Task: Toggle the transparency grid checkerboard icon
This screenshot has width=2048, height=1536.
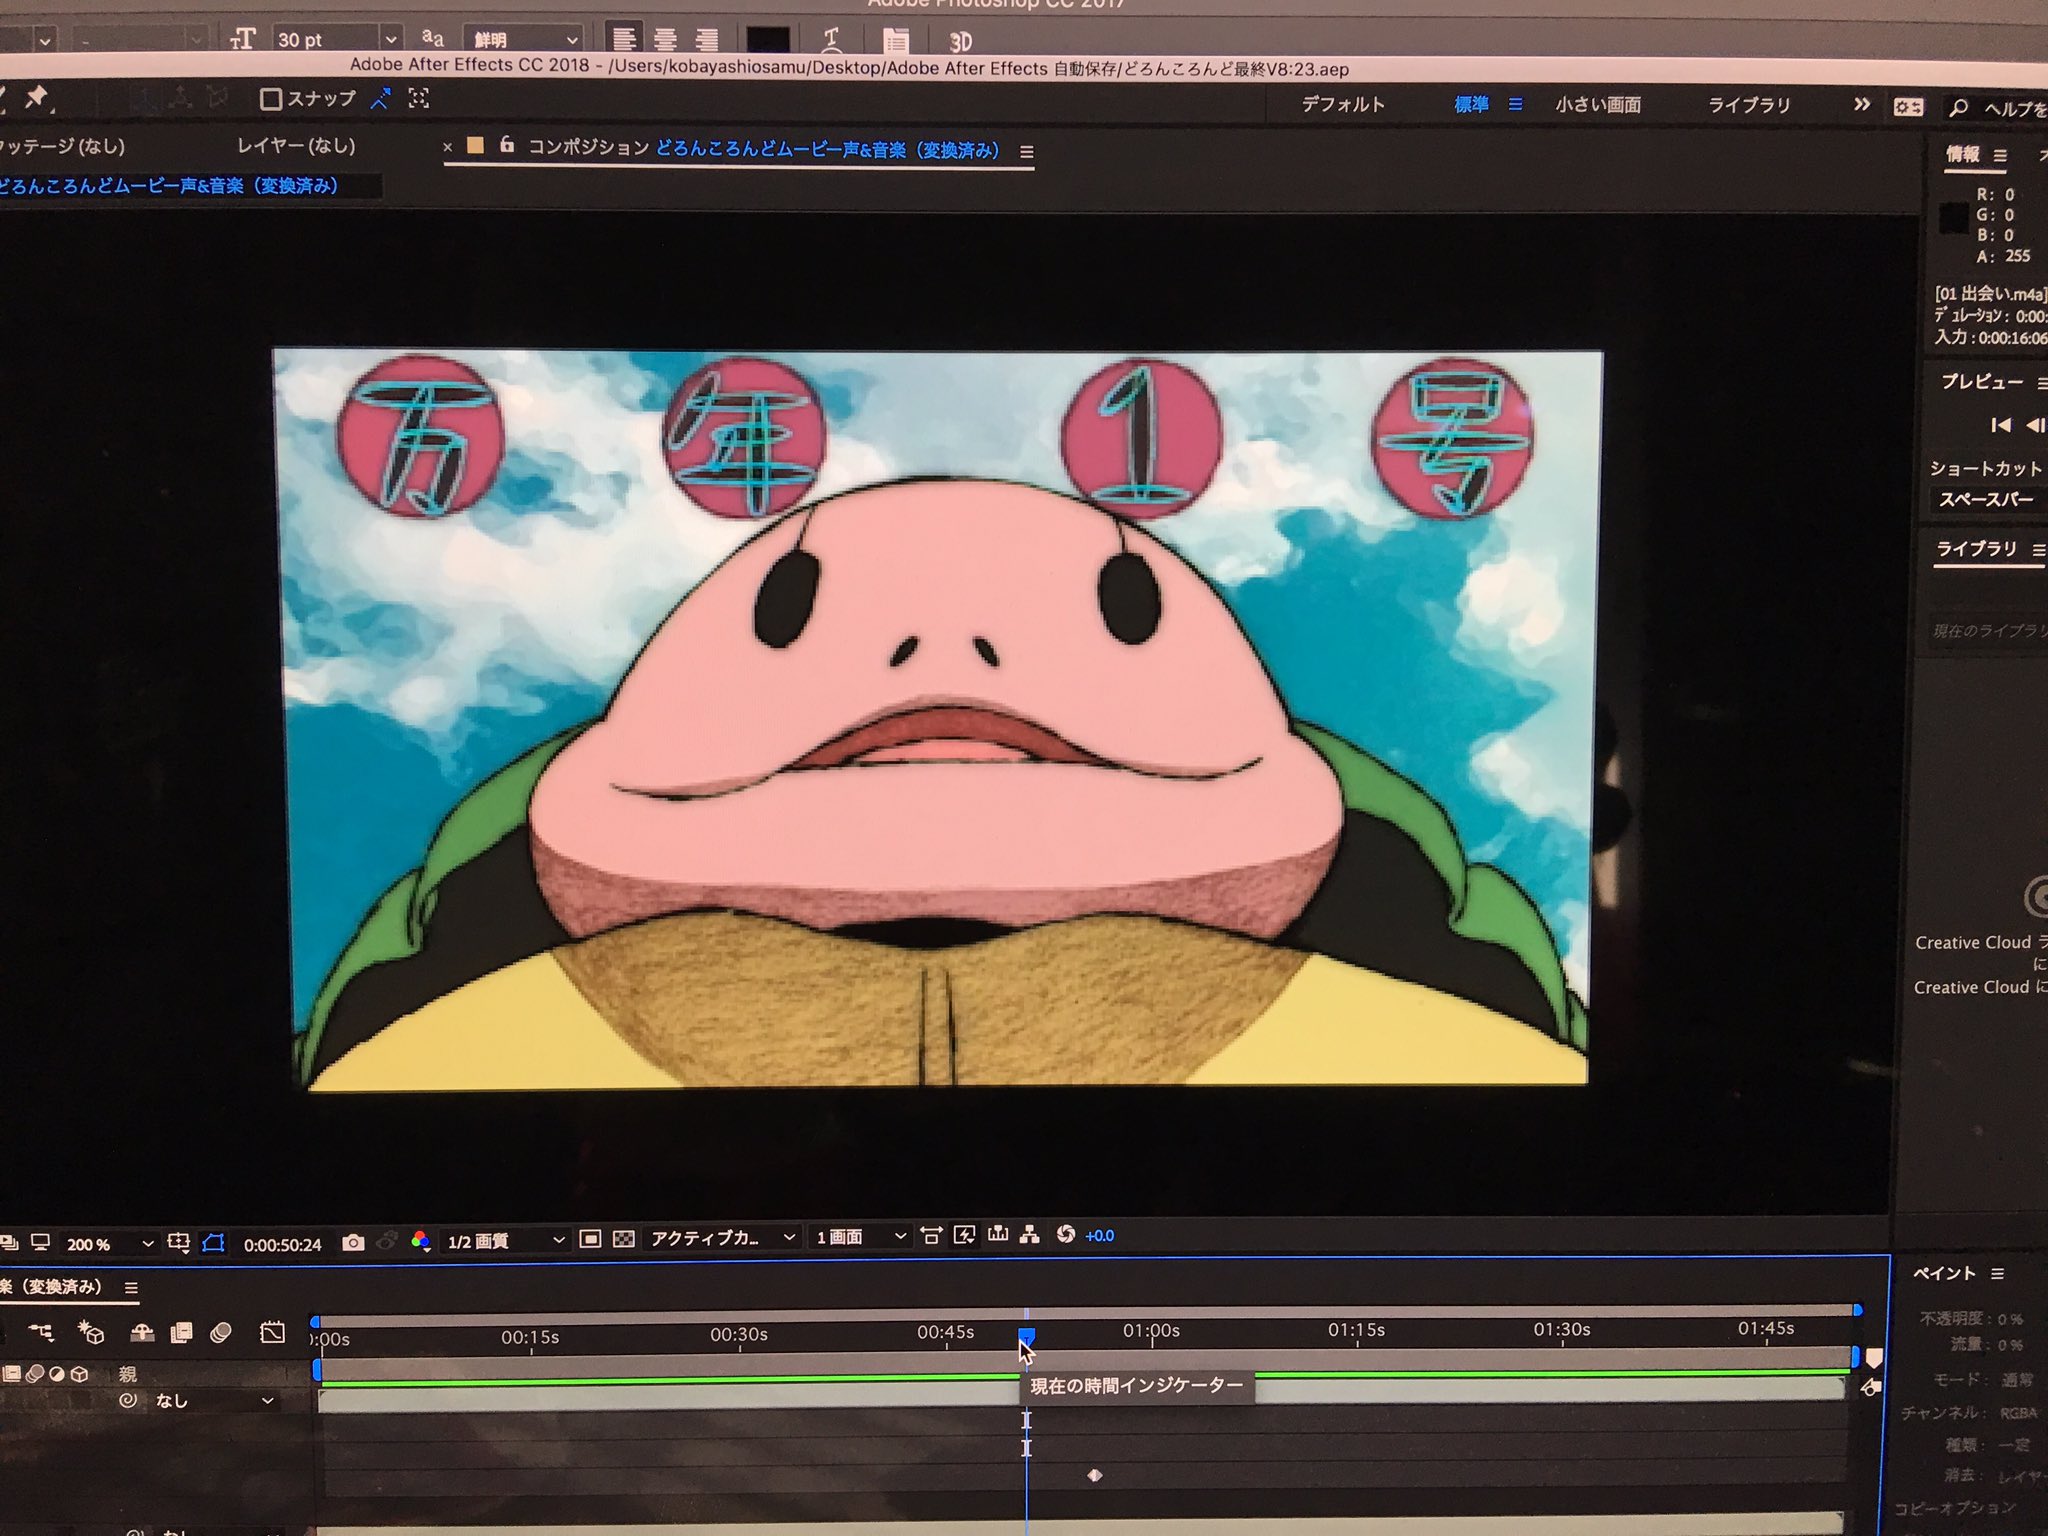Action: click(x=623, y=1239)
